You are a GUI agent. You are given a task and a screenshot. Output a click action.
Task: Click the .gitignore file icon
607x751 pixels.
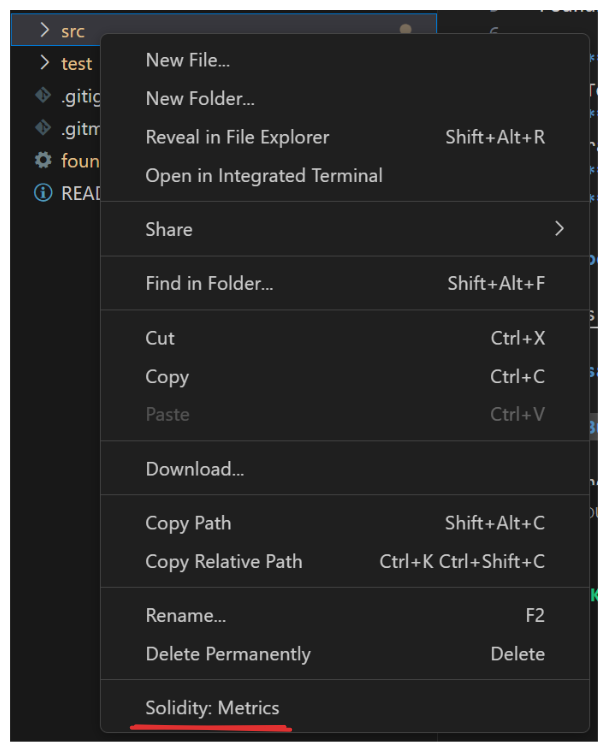pyautogui.click(x=43, y=96)
